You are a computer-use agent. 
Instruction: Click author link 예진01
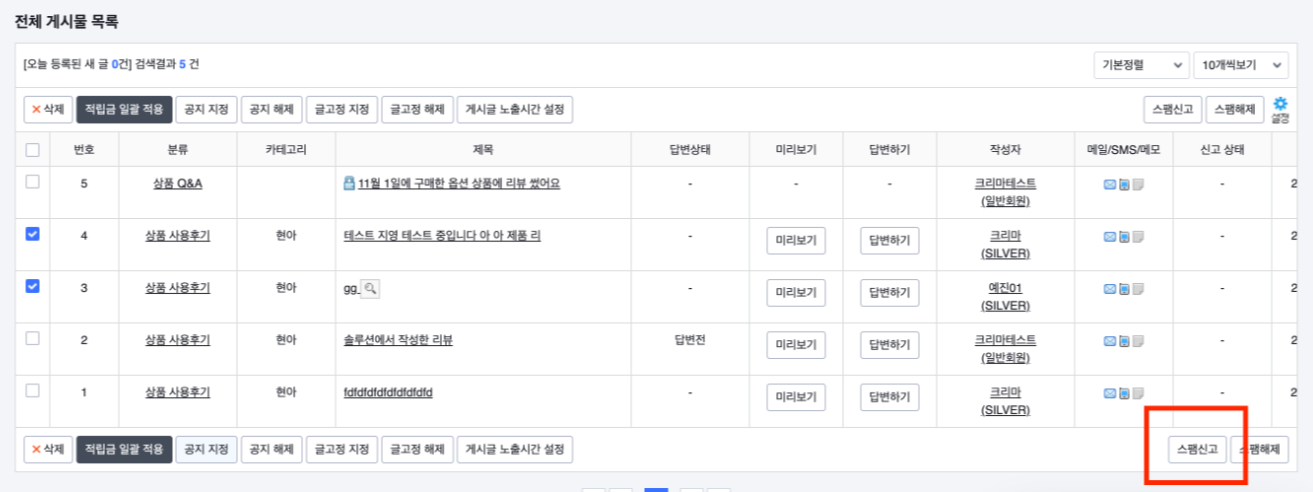click(x=1005, y=288)
